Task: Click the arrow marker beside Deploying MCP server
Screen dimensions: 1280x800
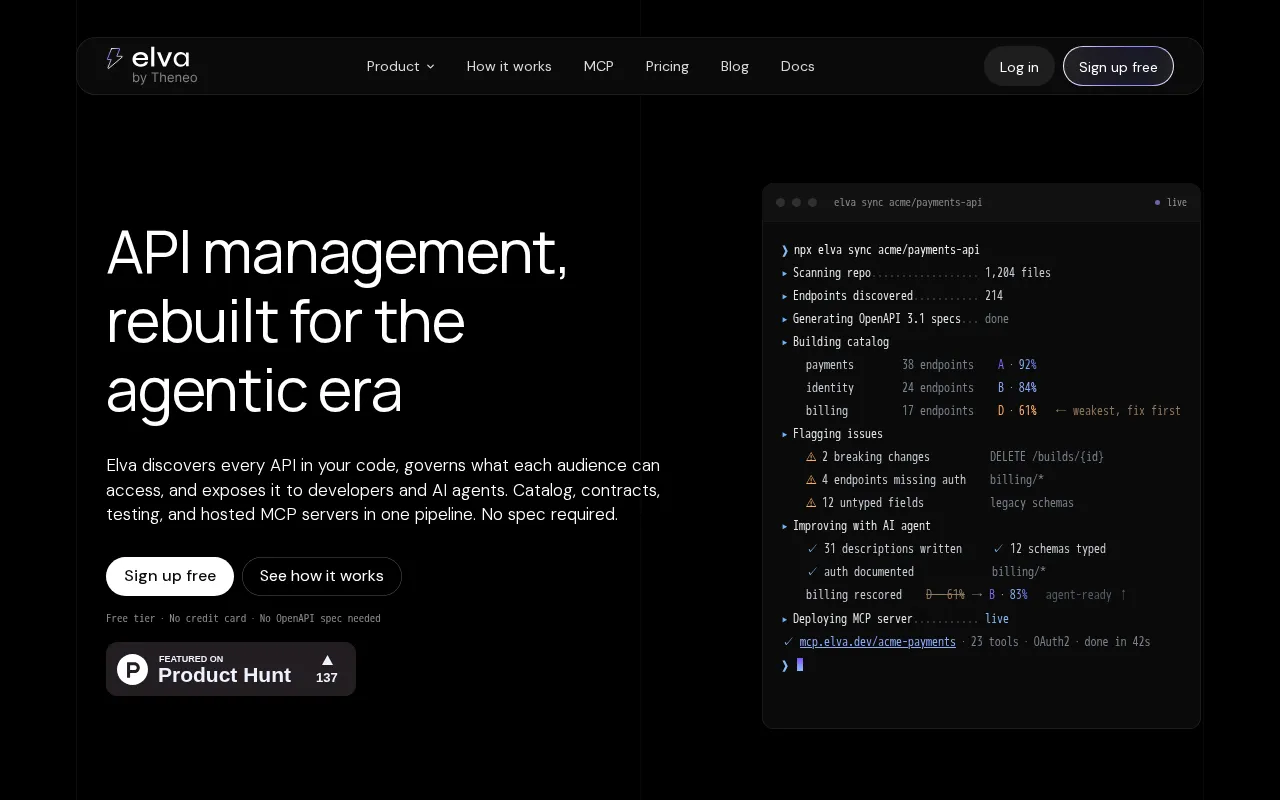Action: 785,619
